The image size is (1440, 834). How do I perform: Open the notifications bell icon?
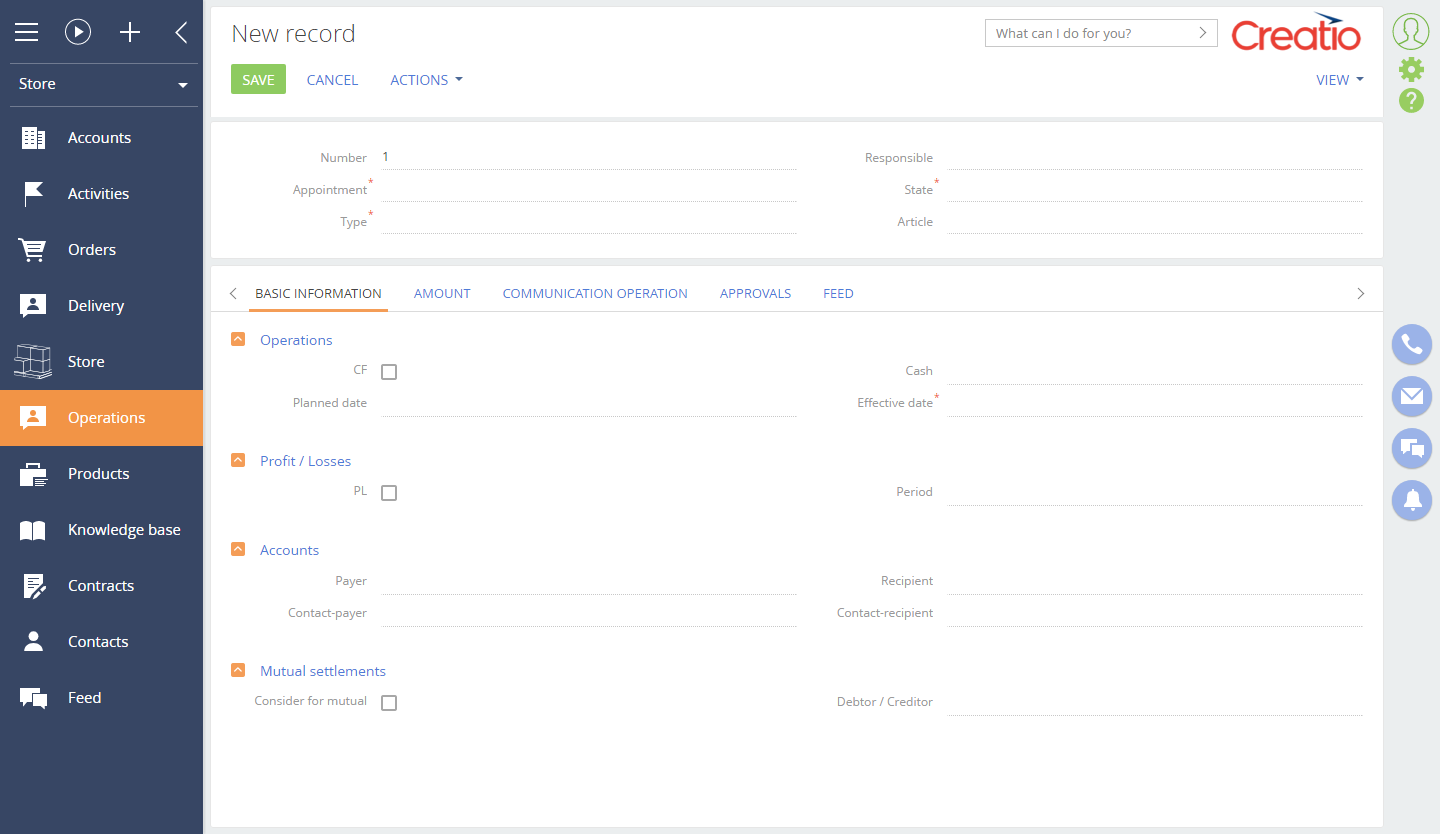[1411, 500]
